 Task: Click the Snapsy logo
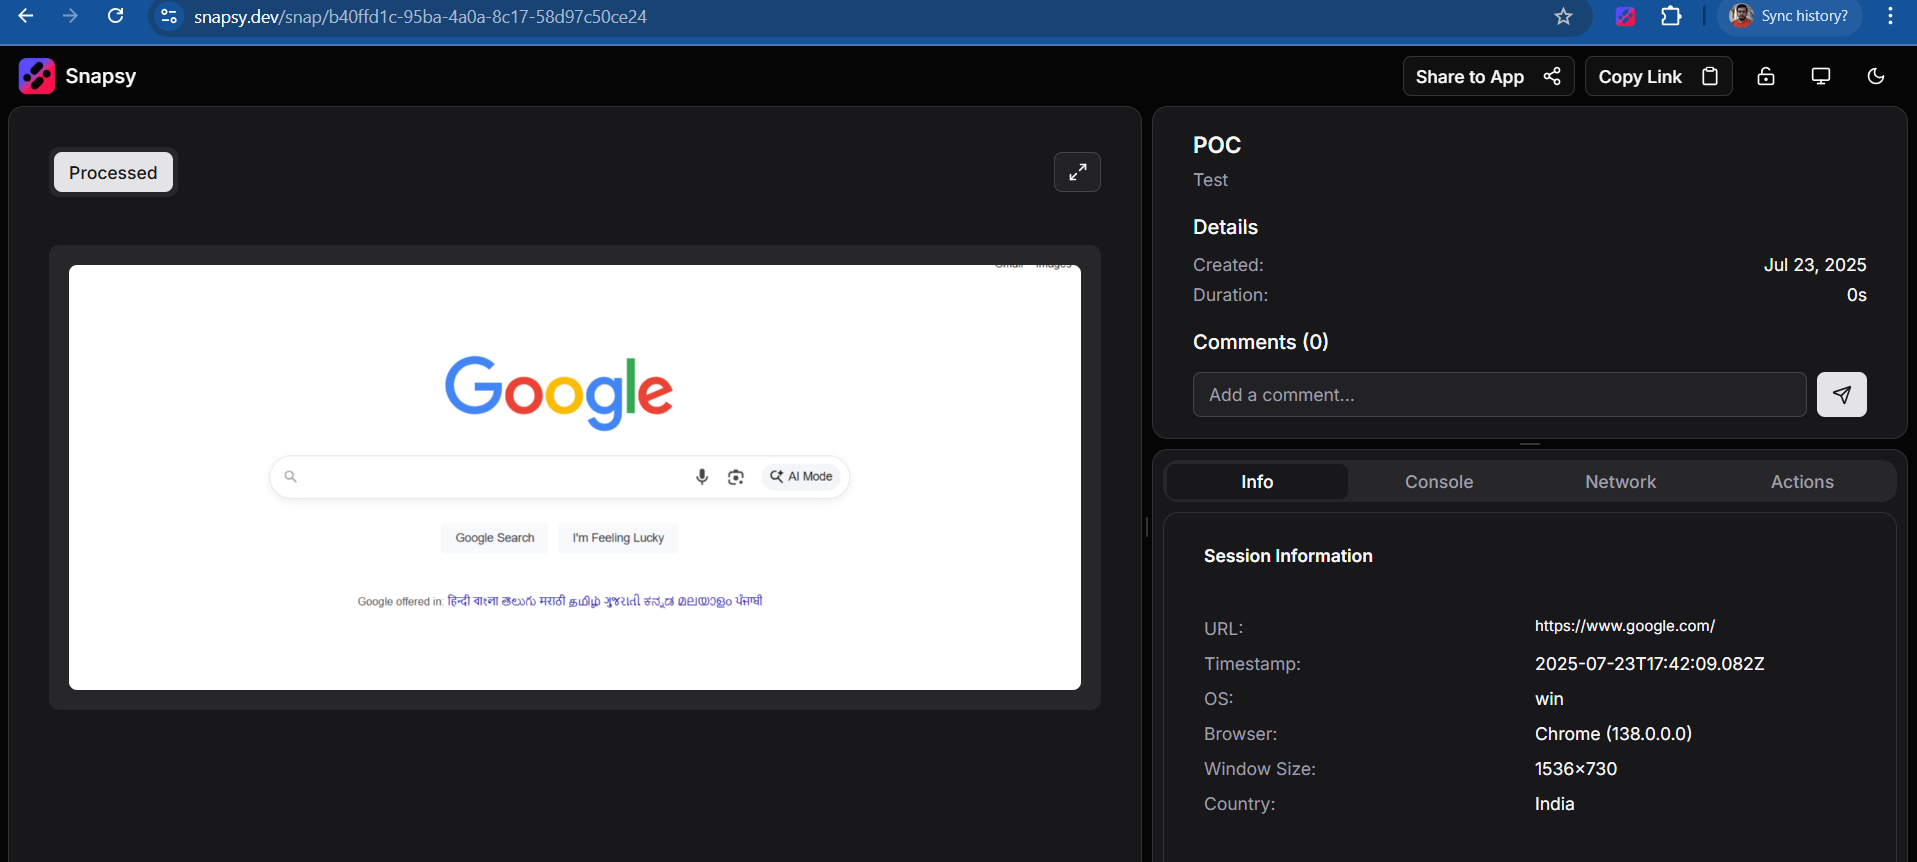[x=37, y=76]
